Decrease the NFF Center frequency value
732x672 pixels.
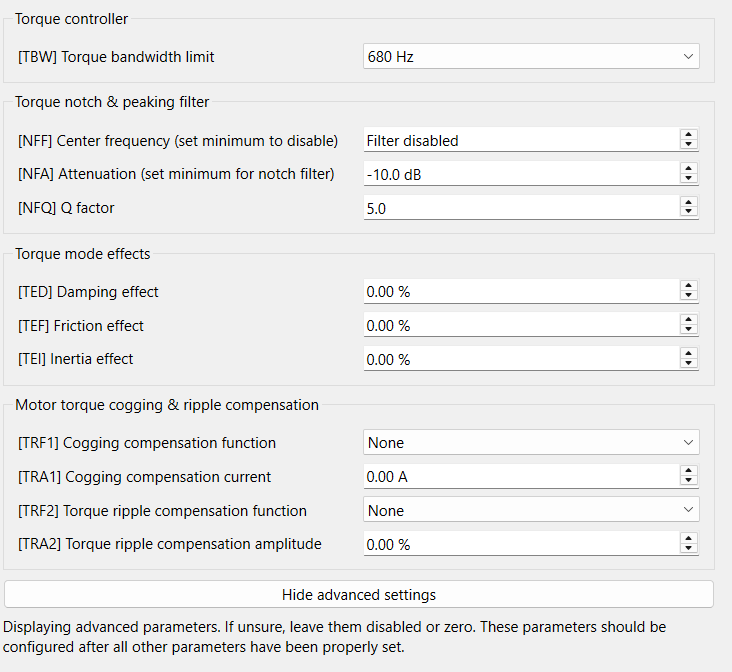coord(688,146)
